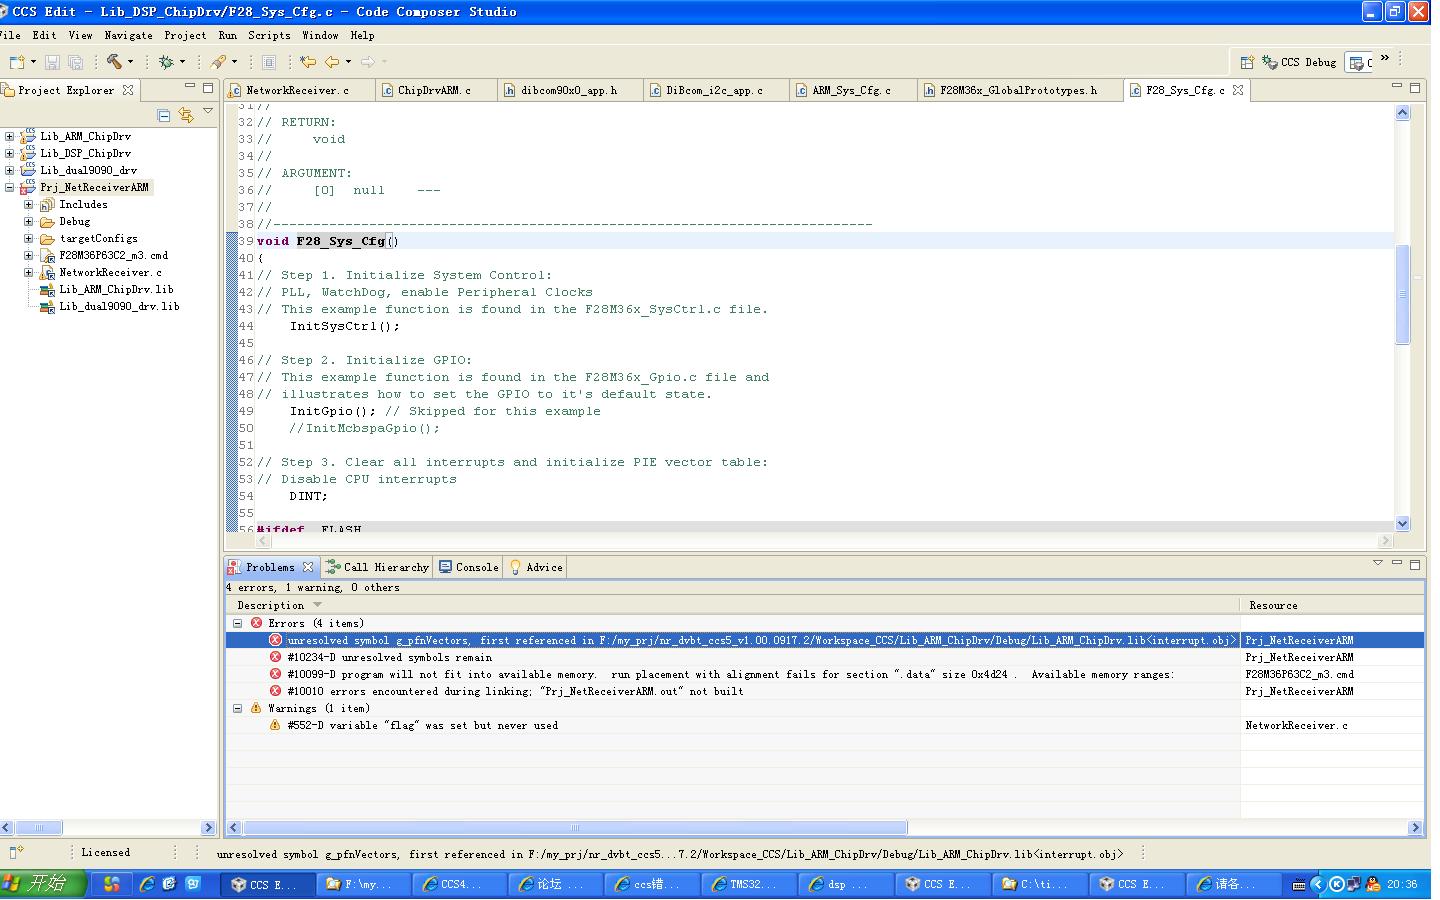Collapse the Errors group in Problems
The width and height of the screenshot is (1440, 900).
238,623
